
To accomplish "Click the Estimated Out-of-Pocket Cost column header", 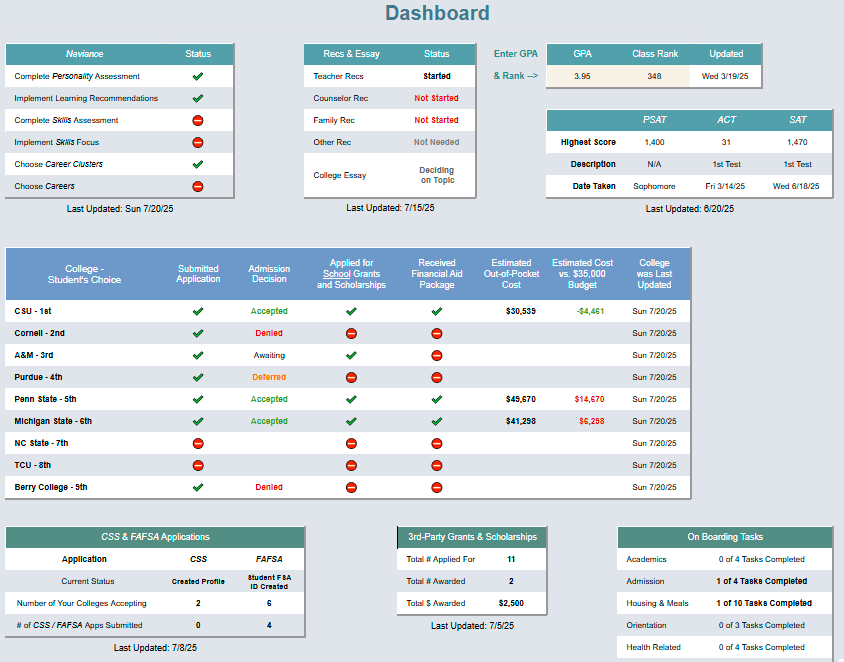I will tap(511, 274).
